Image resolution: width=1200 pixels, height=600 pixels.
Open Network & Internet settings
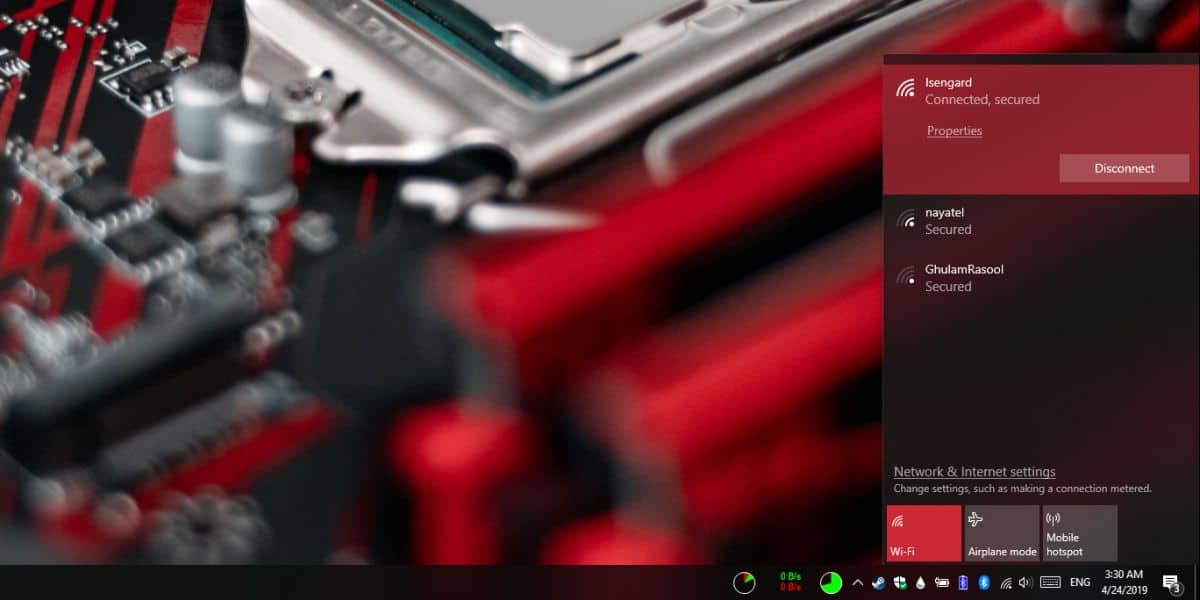tap(973, 471)
